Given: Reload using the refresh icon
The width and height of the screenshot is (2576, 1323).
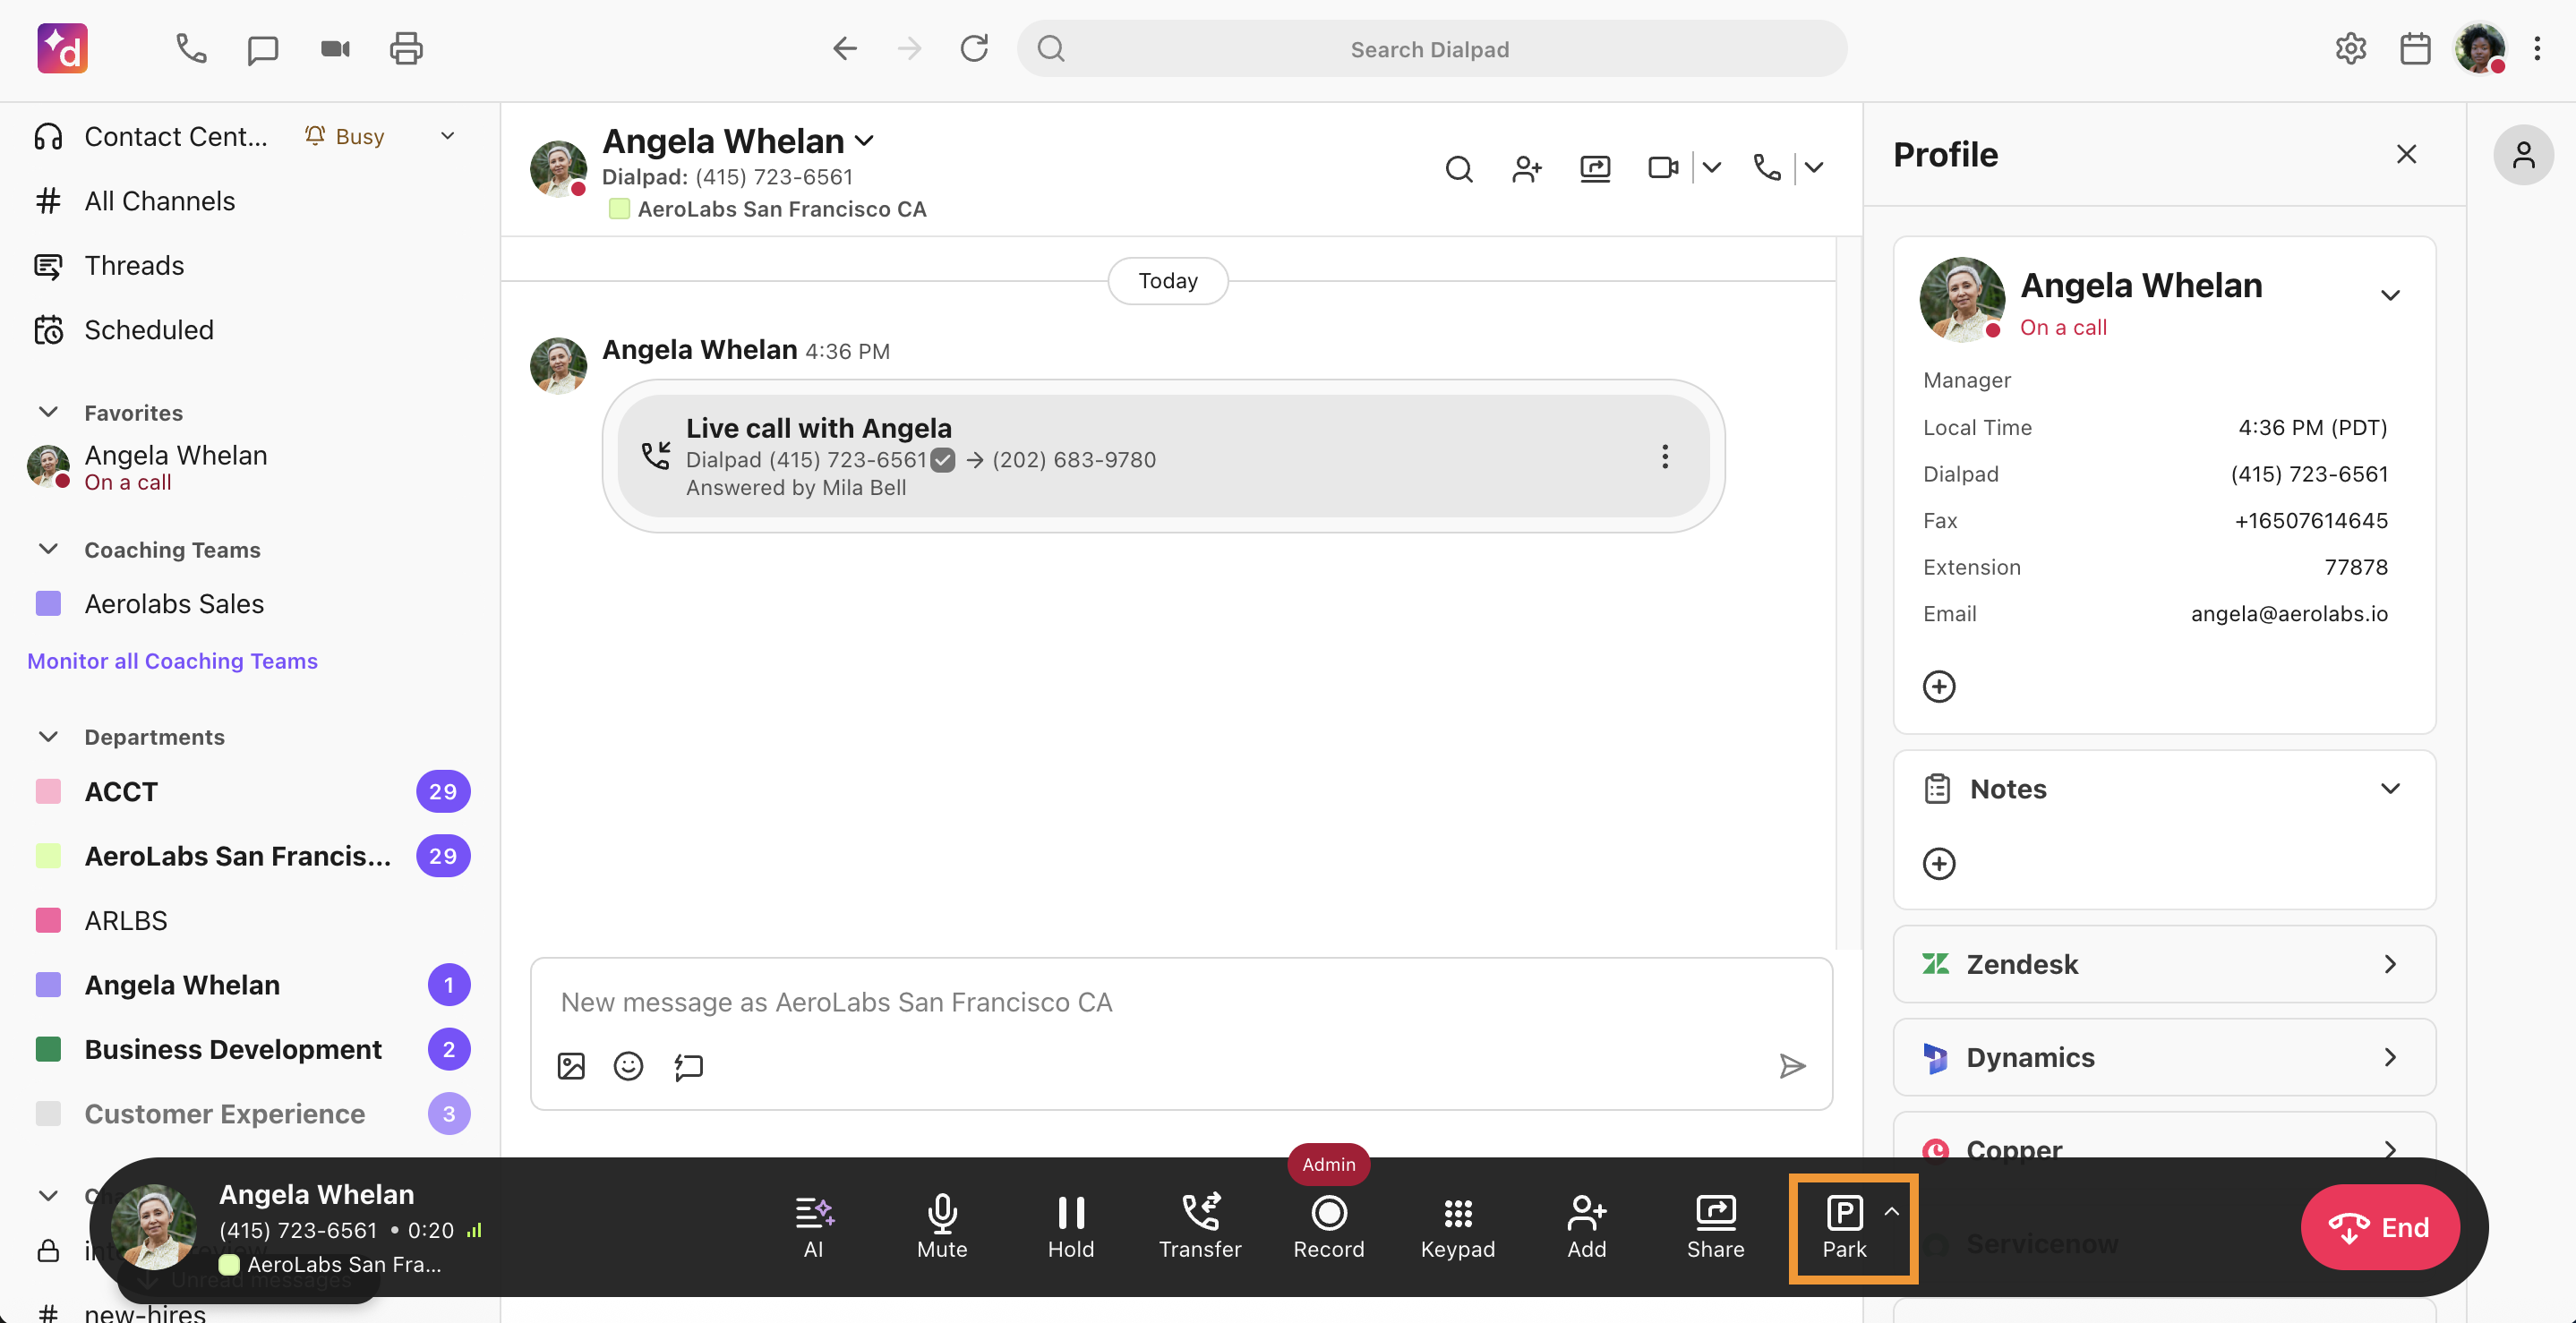Looking at the screenshot, I should tap(974, 49).
